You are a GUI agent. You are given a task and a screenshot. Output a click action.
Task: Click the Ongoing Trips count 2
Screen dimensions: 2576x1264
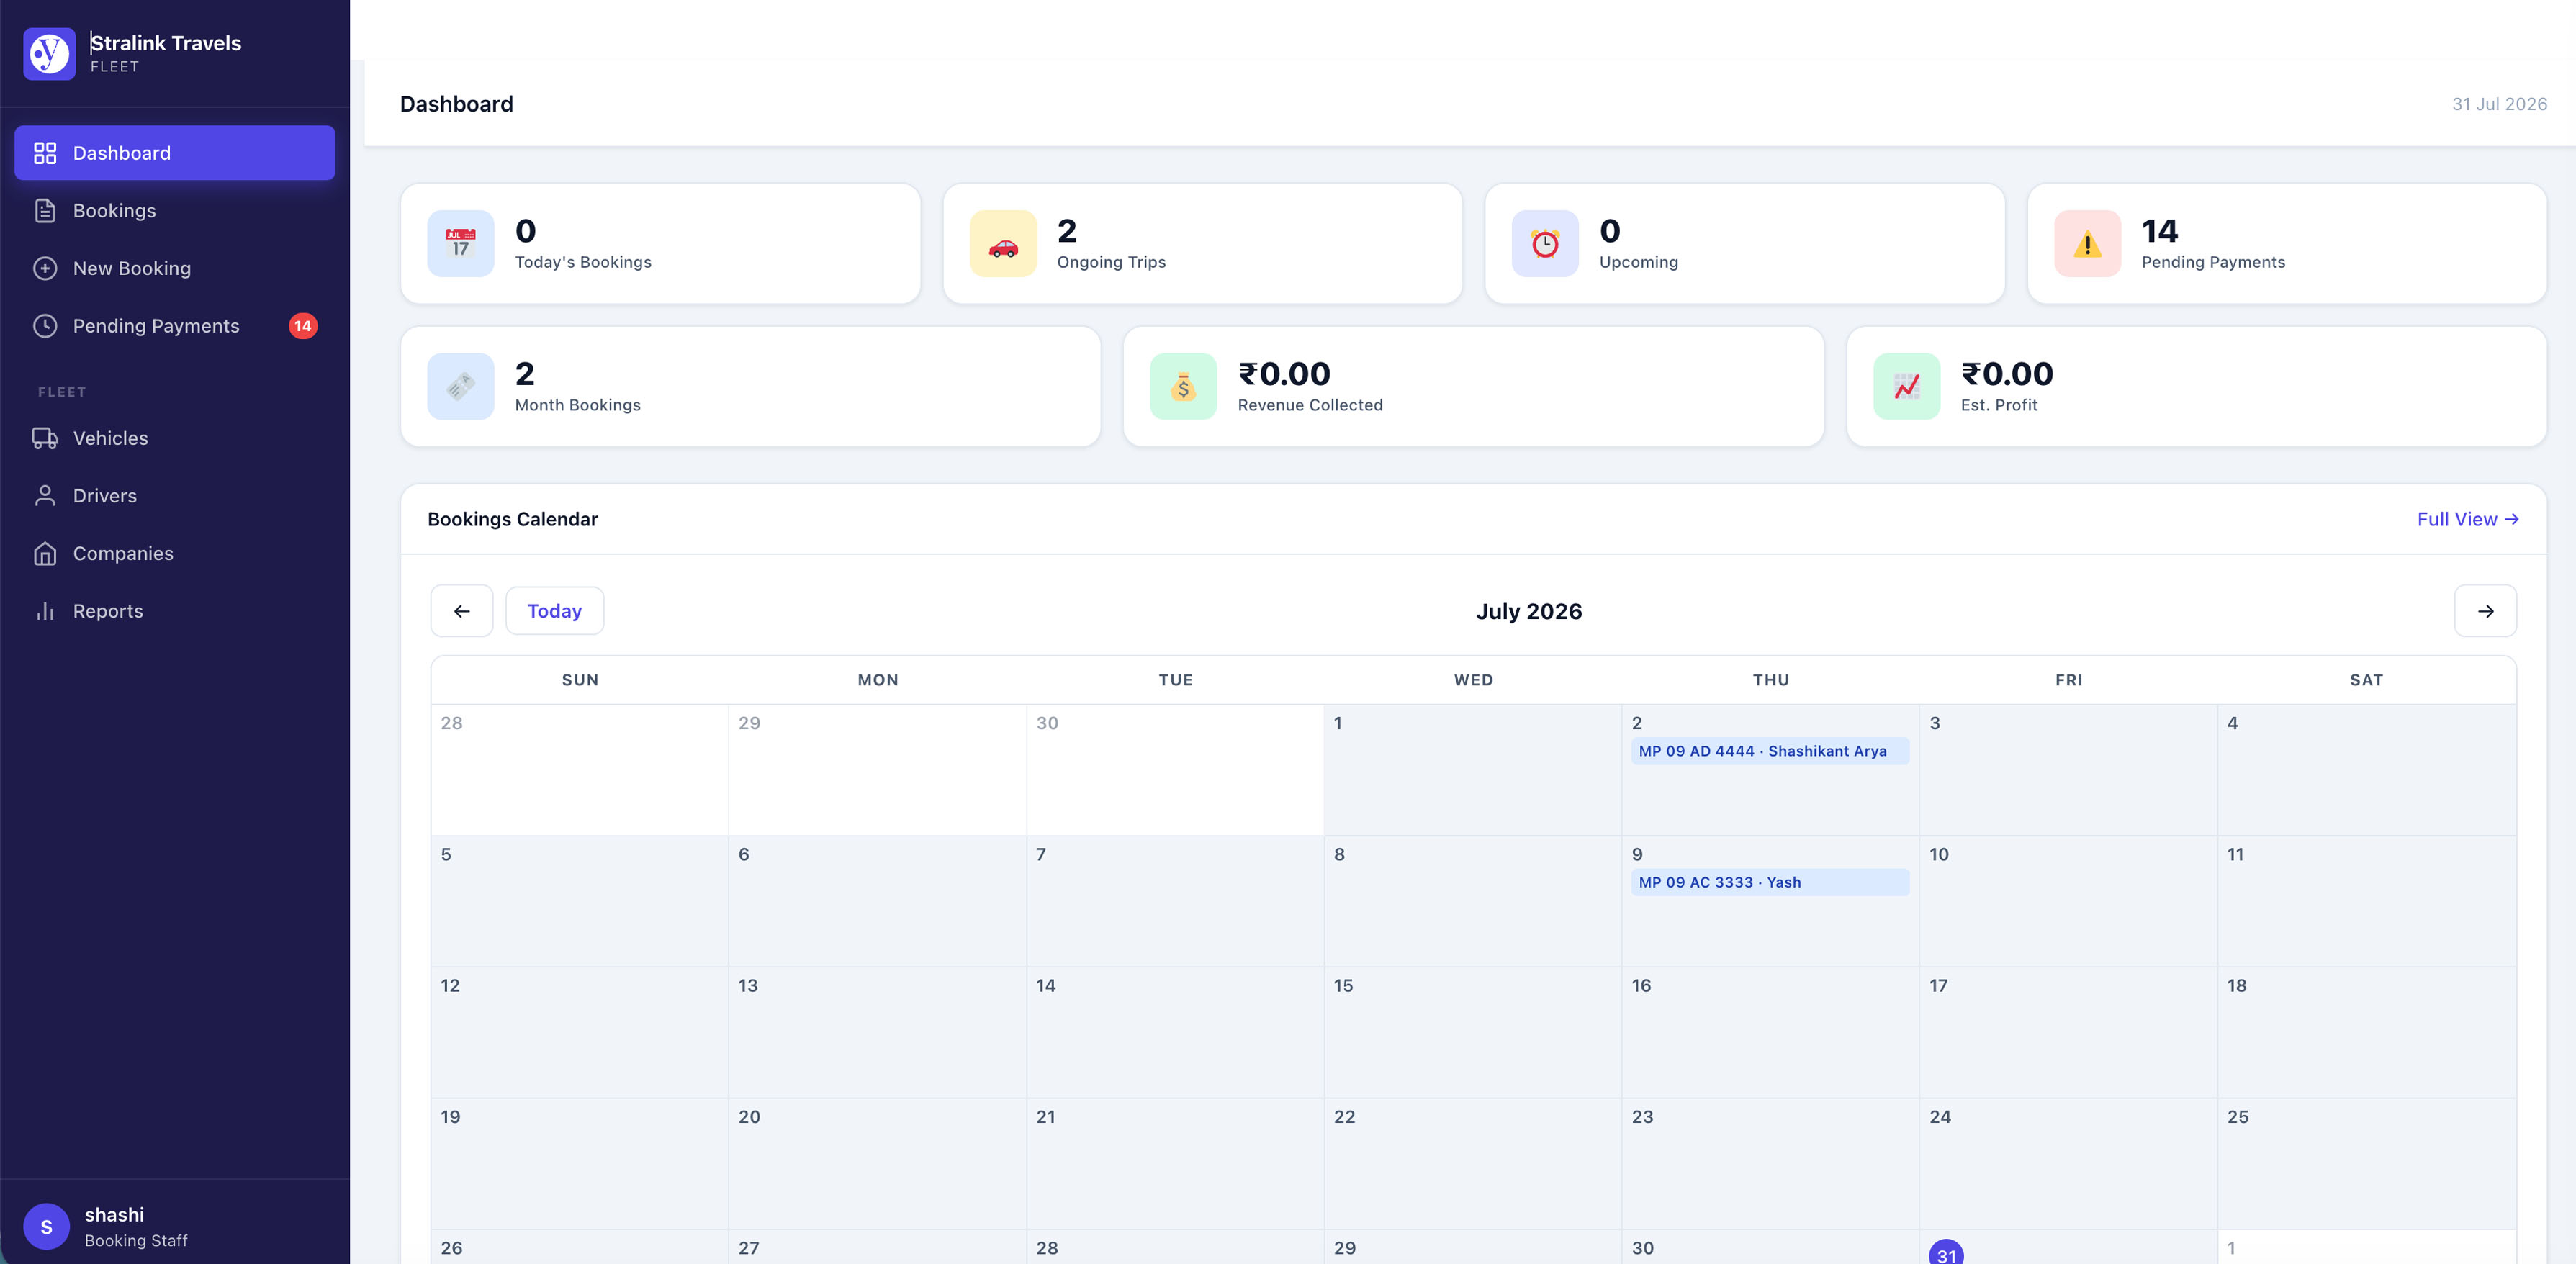(x=1067, y=231)
